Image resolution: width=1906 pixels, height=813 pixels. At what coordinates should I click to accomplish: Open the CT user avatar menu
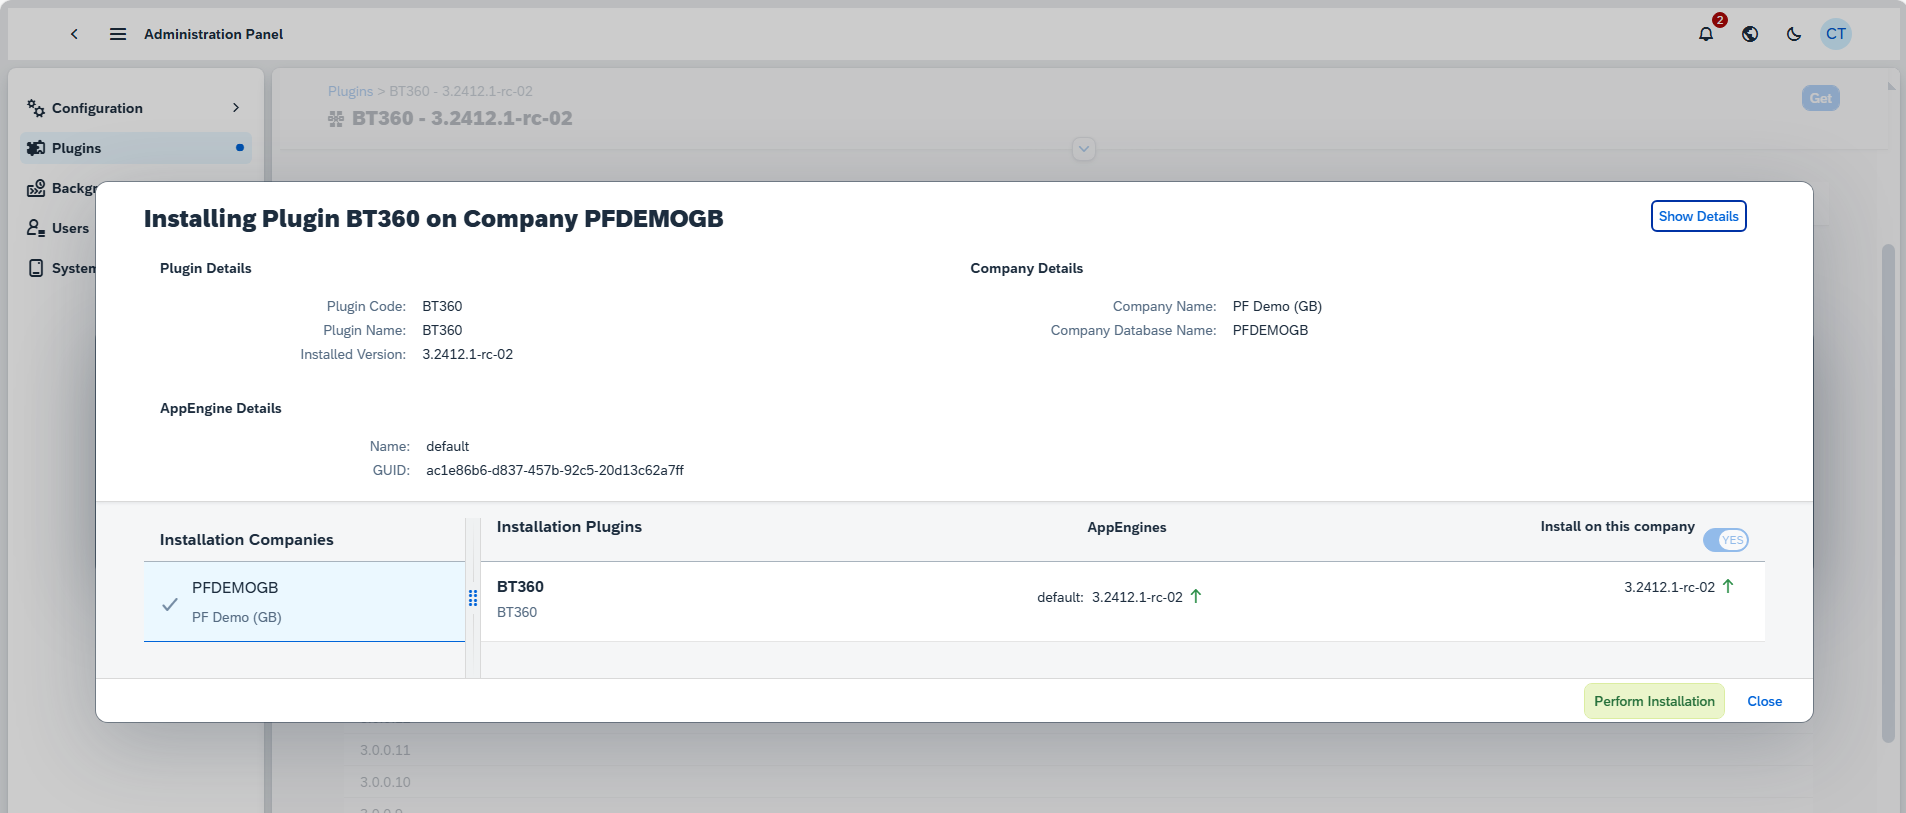(x=1836, y=34)
